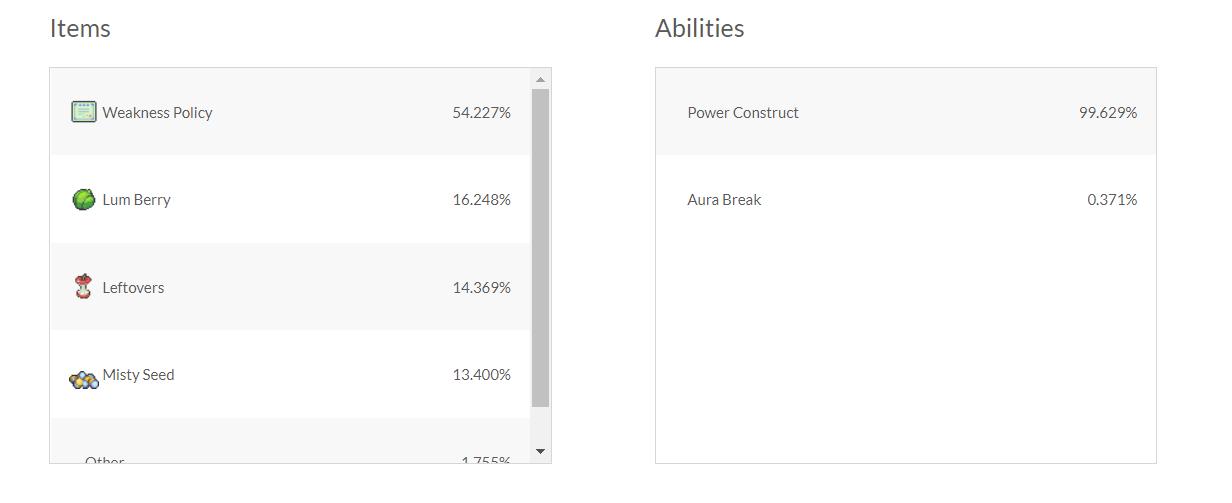
Task: Select the Power Construct ability
Action: click(x=743, y=113)
